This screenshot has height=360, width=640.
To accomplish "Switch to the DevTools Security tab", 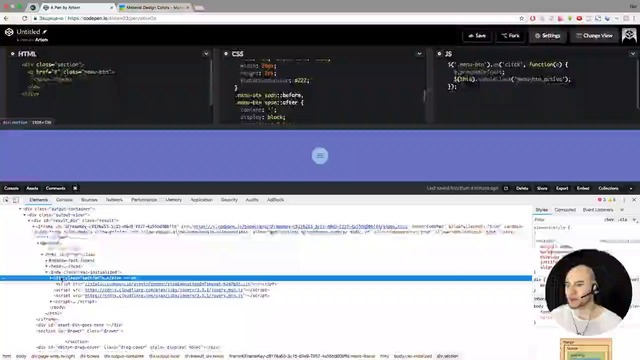I will tap(229, 200).
